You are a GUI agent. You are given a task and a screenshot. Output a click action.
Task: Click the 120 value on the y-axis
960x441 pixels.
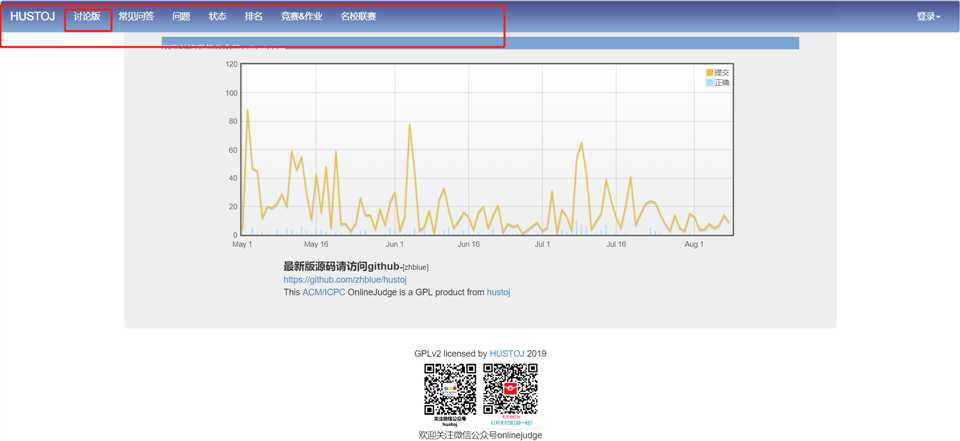coord(231,64)
